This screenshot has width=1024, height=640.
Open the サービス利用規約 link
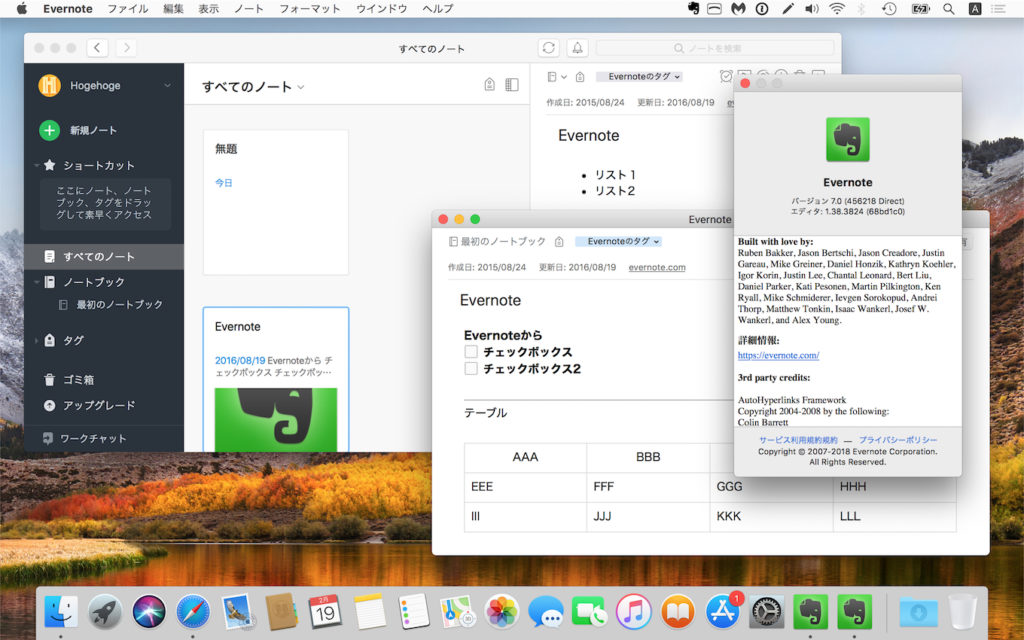coord(798,440)
